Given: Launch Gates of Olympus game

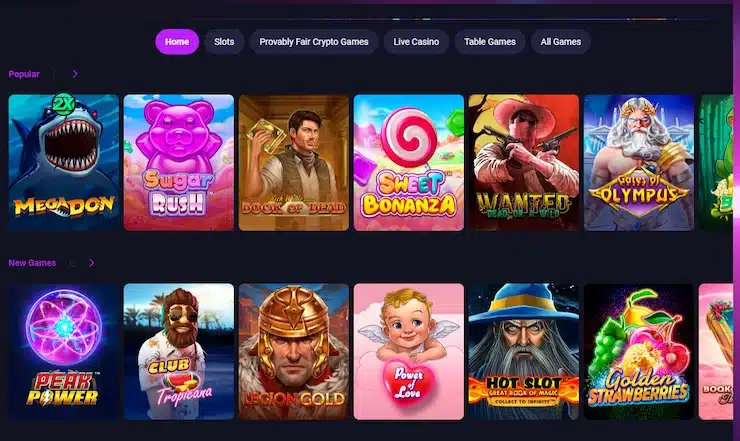Looking at the screenshot, I should point(639,162).
